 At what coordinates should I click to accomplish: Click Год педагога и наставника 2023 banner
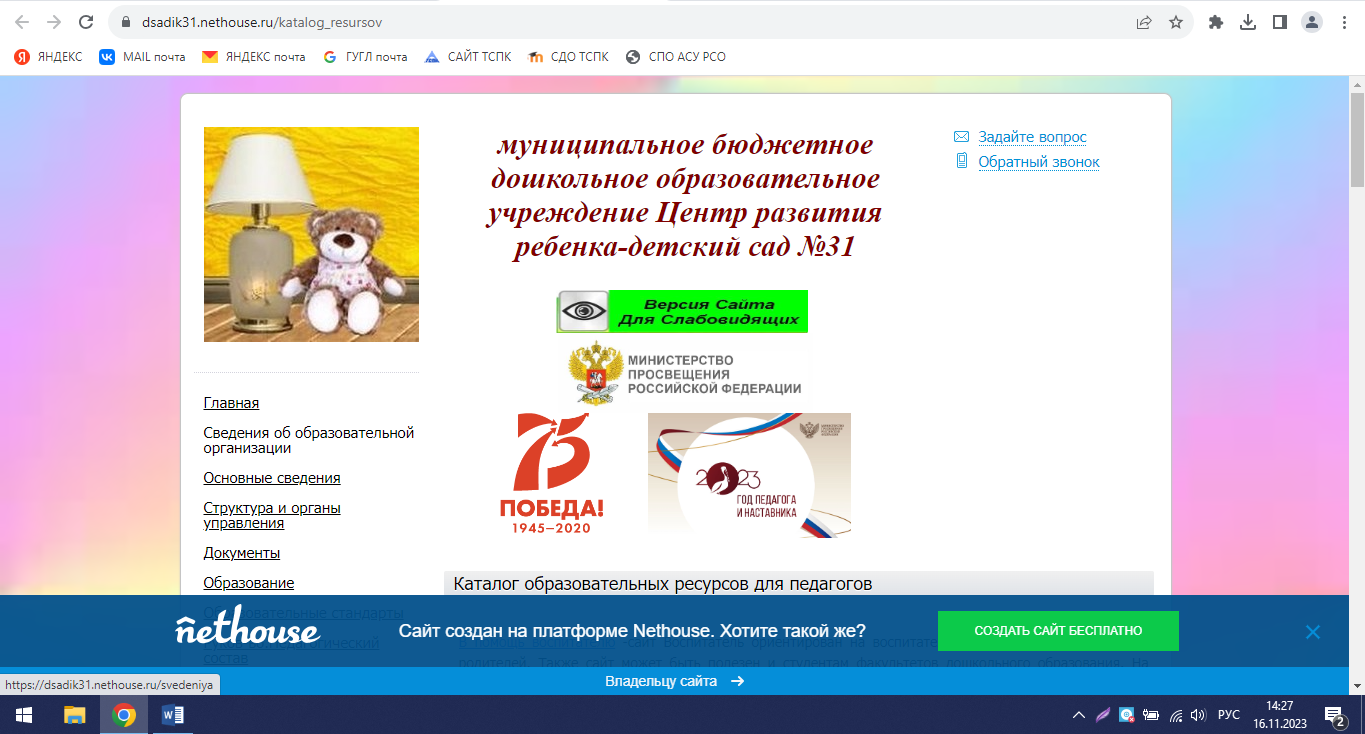(x=749, y=475)
